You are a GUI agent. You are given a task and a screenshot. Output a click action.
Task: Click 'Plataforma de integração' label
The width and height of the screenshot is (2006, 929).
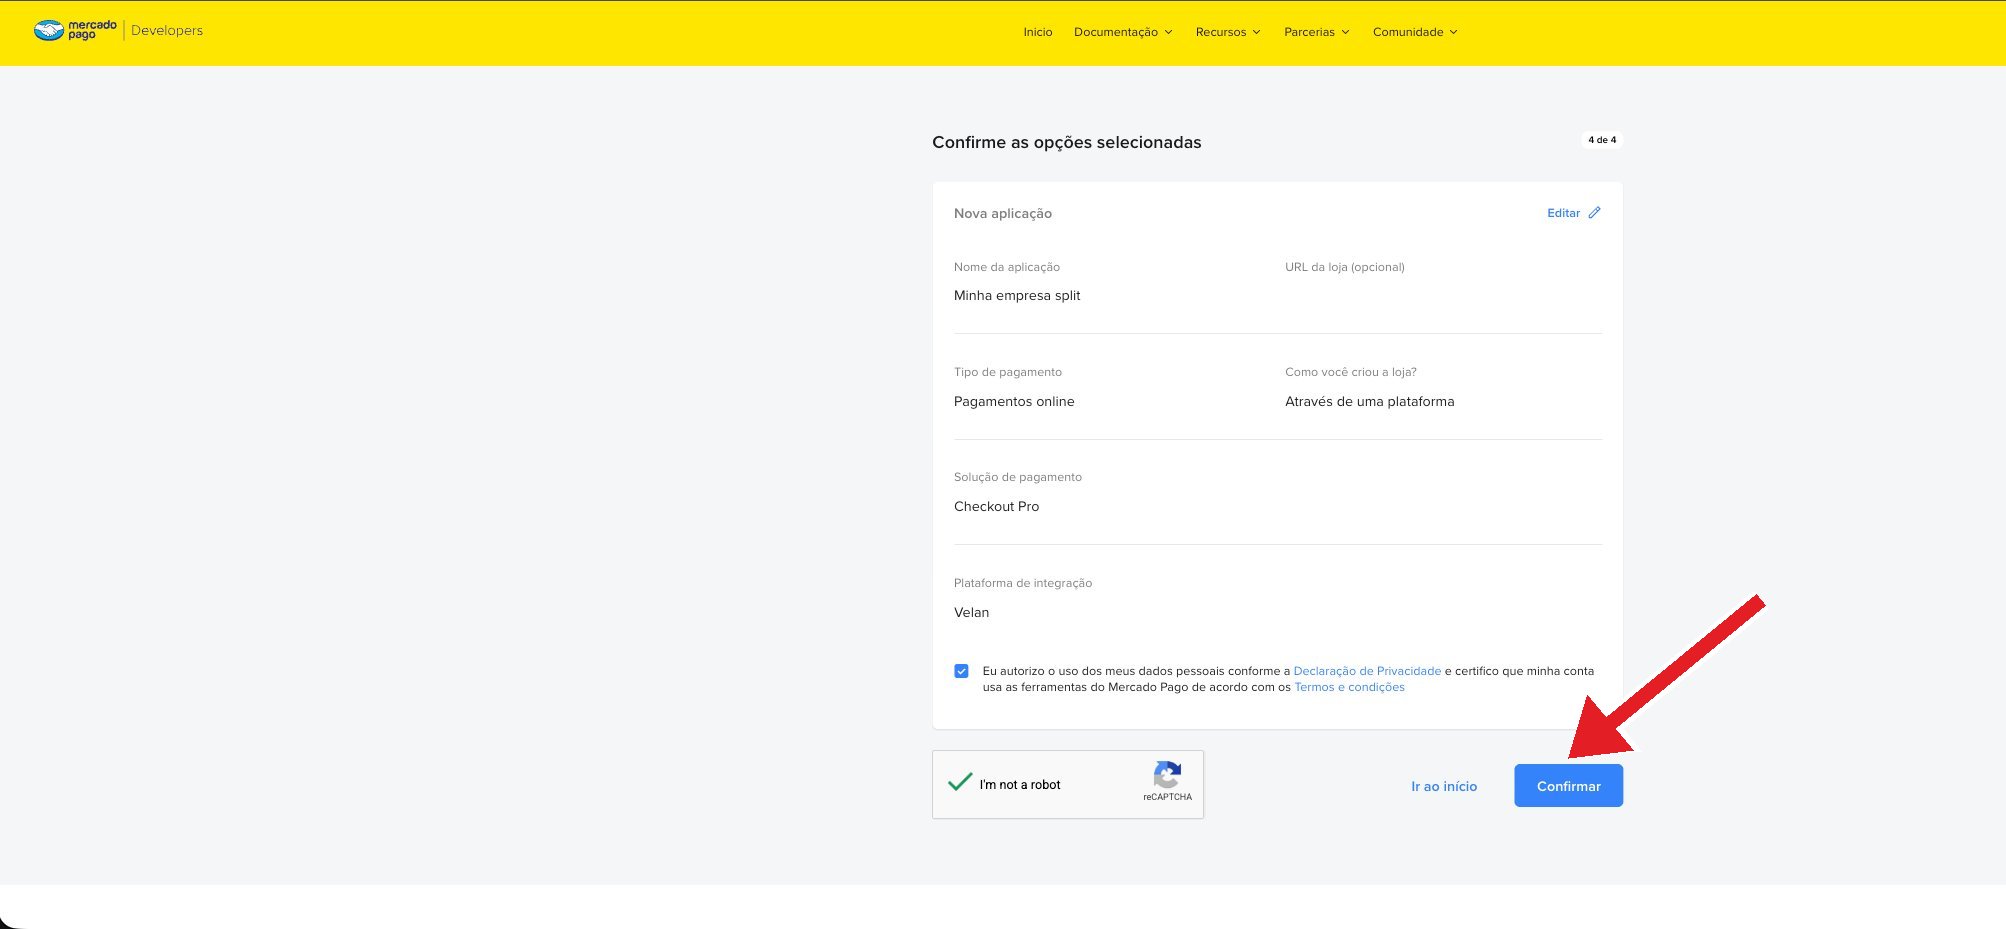tap(1022, 583)
